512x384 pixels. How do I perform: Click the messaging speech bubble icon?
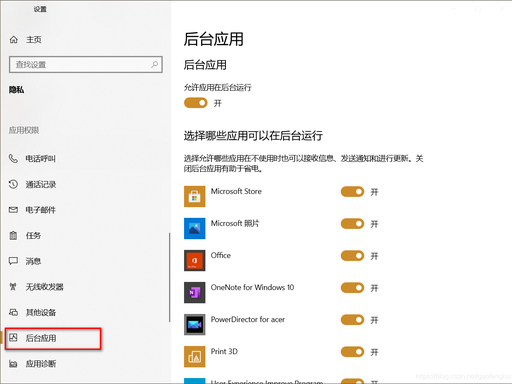(x=13, y=261)
